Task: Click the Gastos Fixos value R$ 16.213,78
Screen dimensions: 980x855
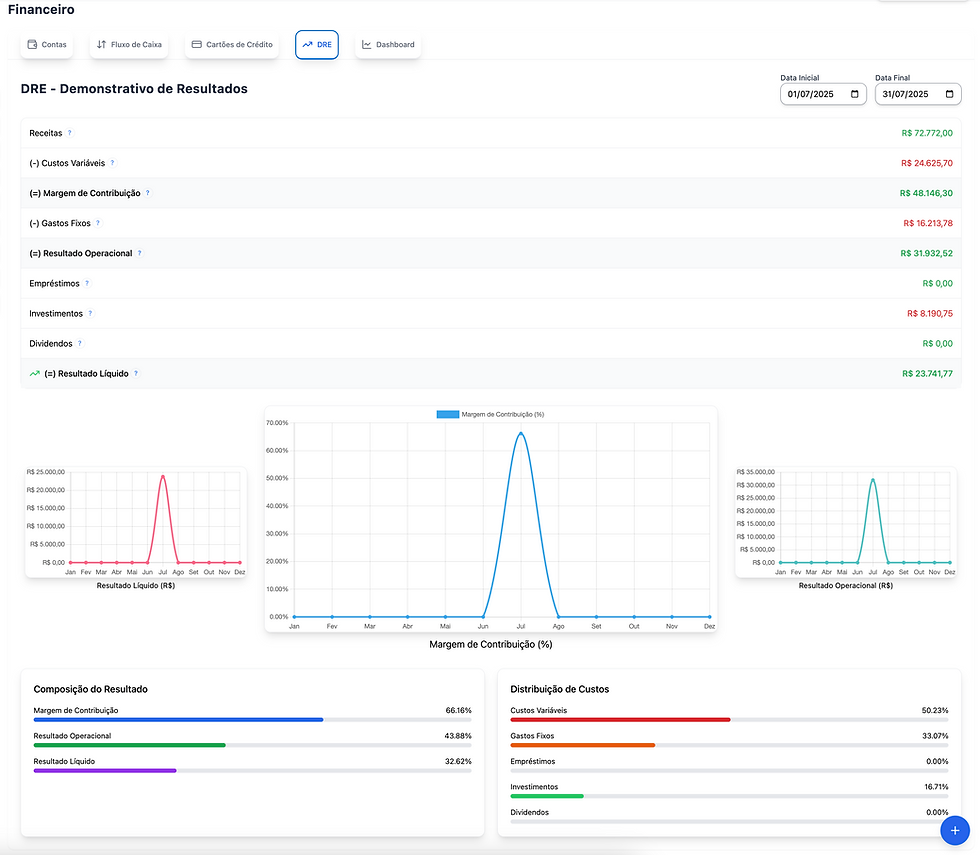Action: pyautogui.click(x=928, y=223)
